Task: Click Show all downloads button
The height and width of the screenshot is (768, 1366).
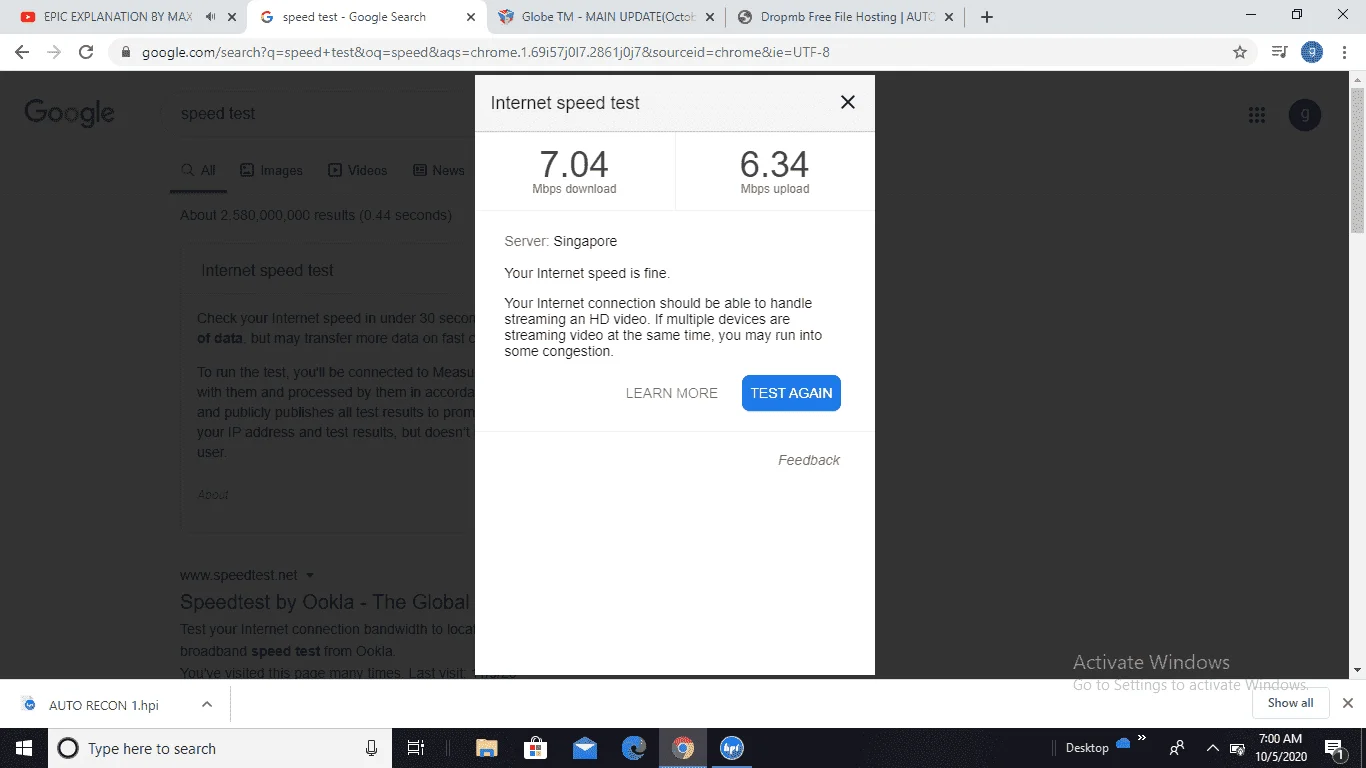Action: point(1290,703)
